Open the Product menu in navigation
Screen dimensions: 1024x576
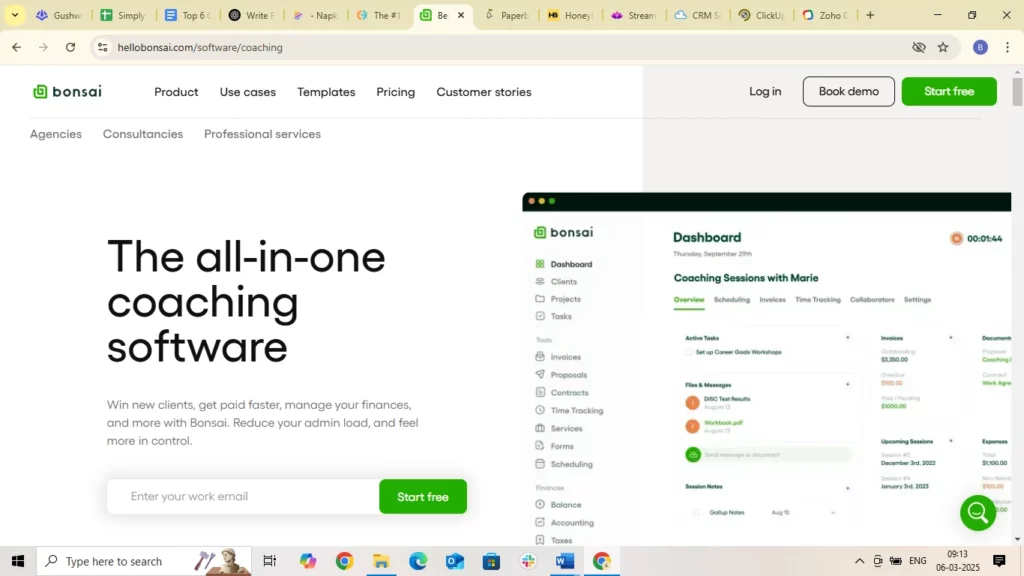(176, 92)
